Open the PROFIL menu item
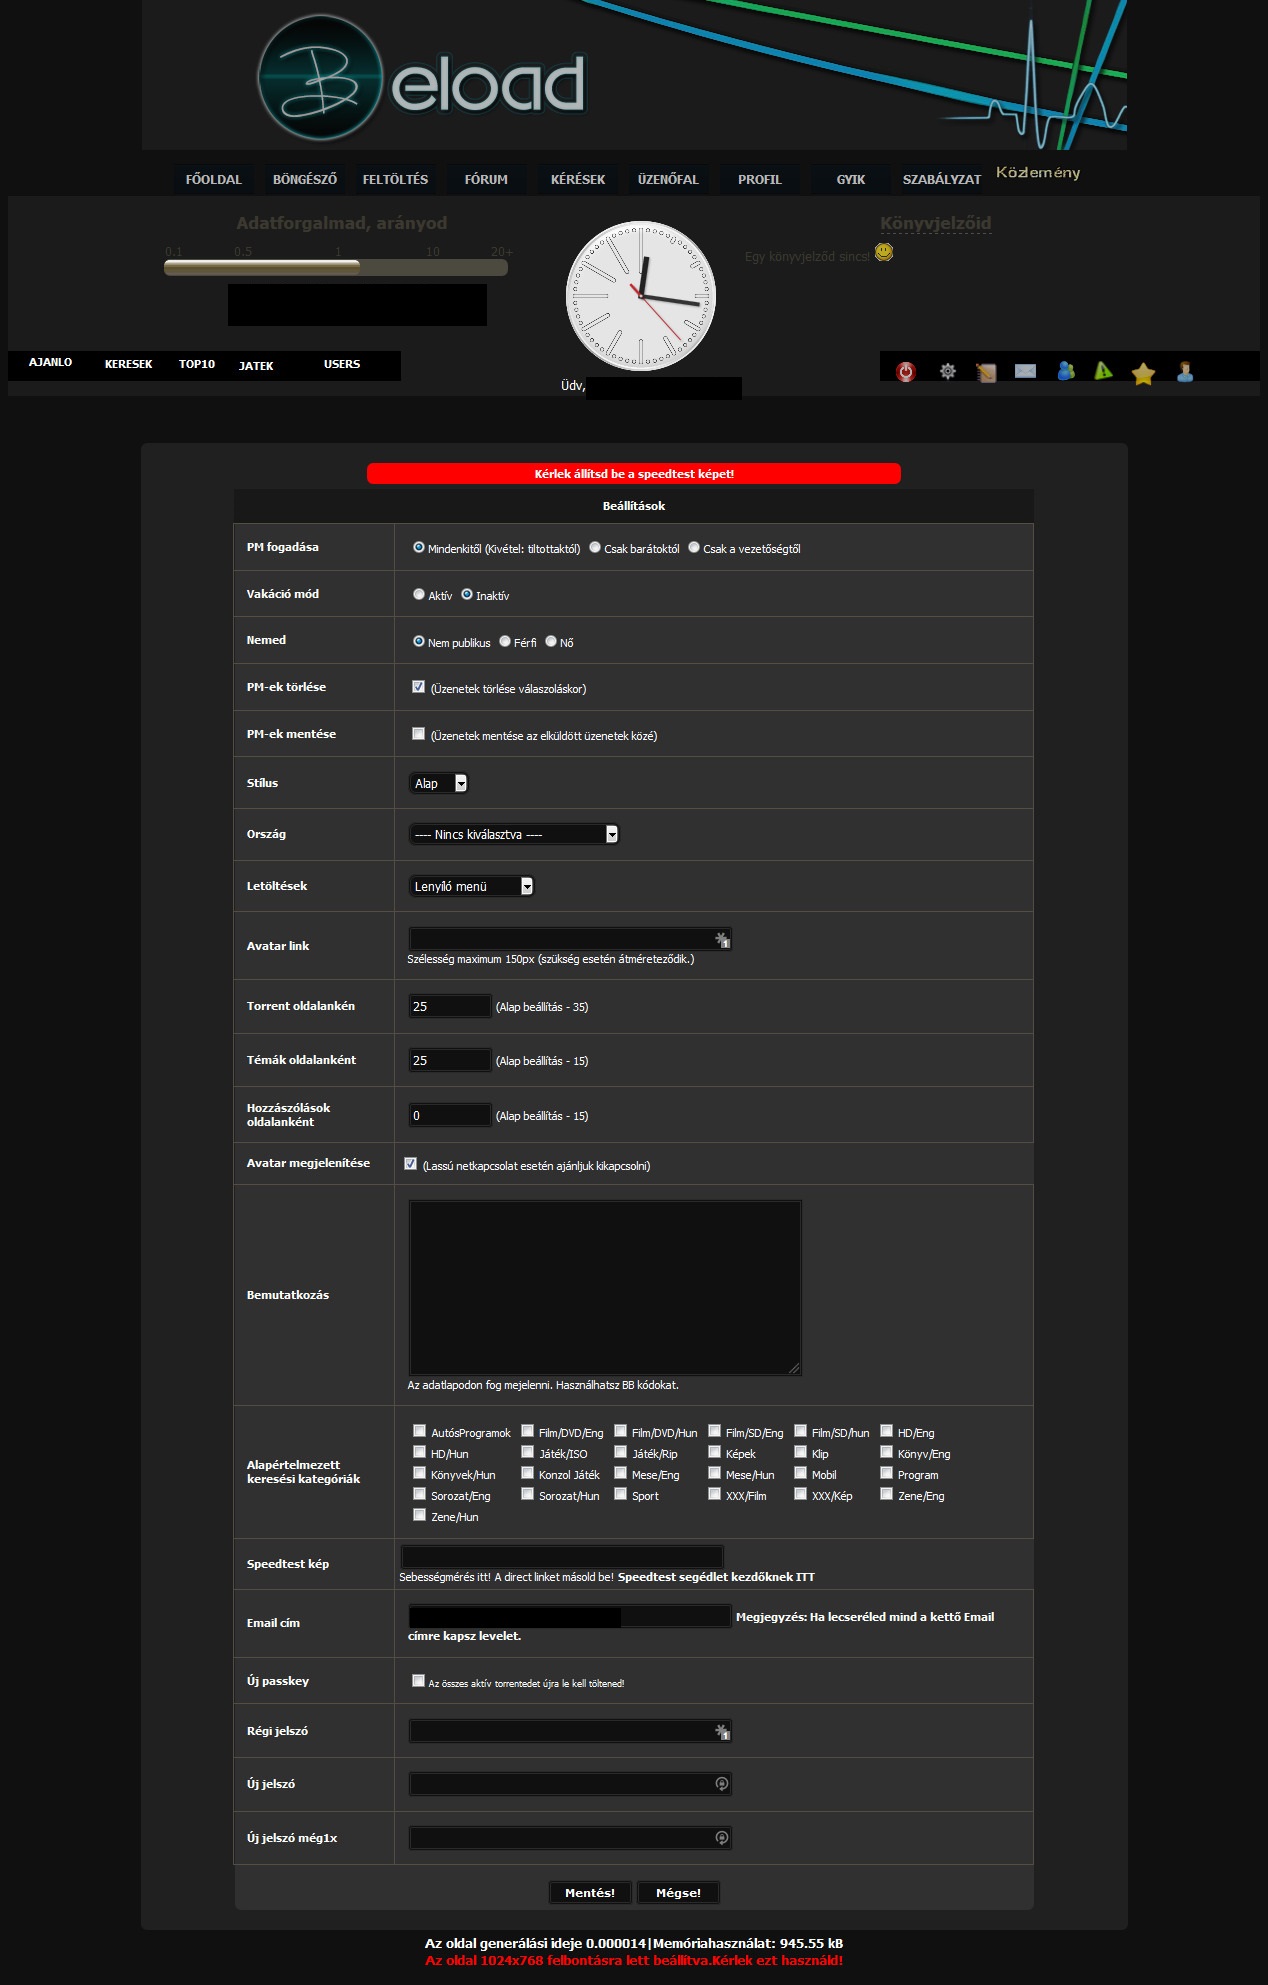 760,180
